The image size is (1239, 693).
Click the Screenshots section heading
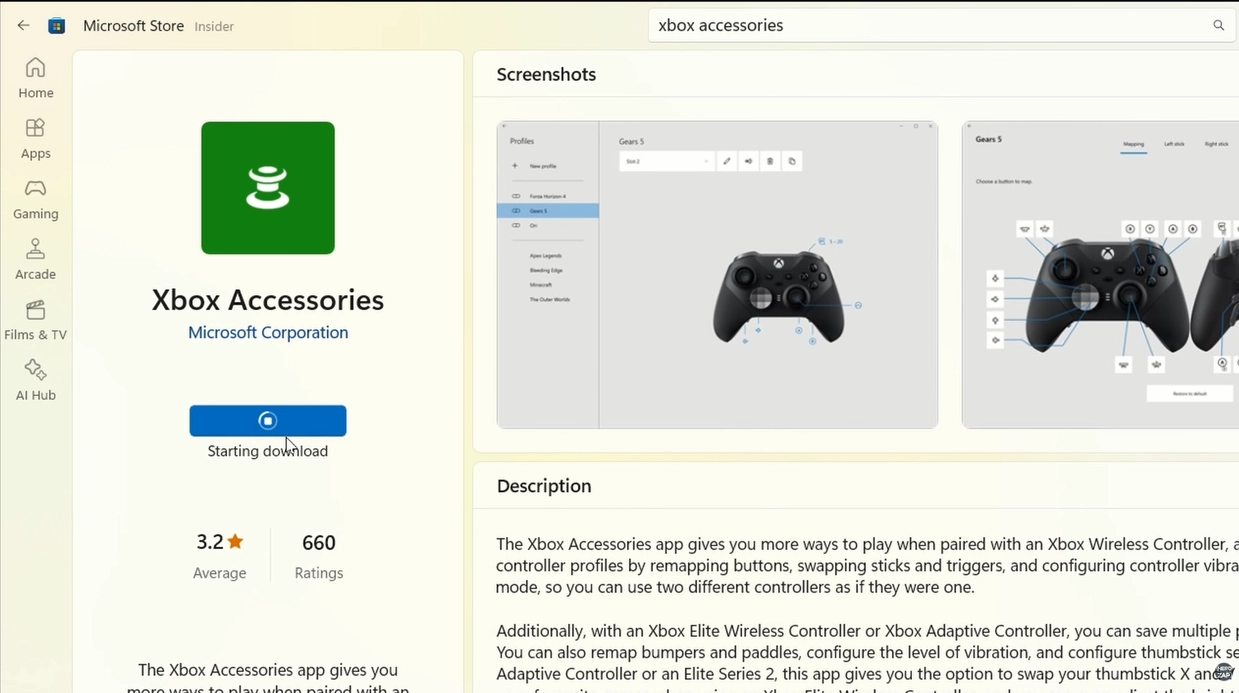546,75
